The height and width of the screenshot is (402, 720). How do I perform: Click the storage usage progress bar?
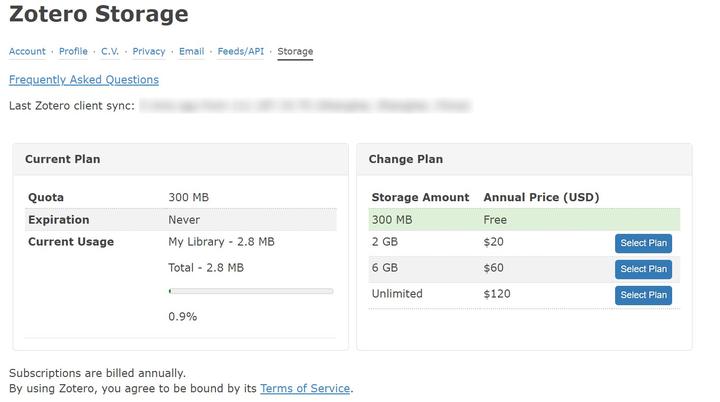[251, 291]
